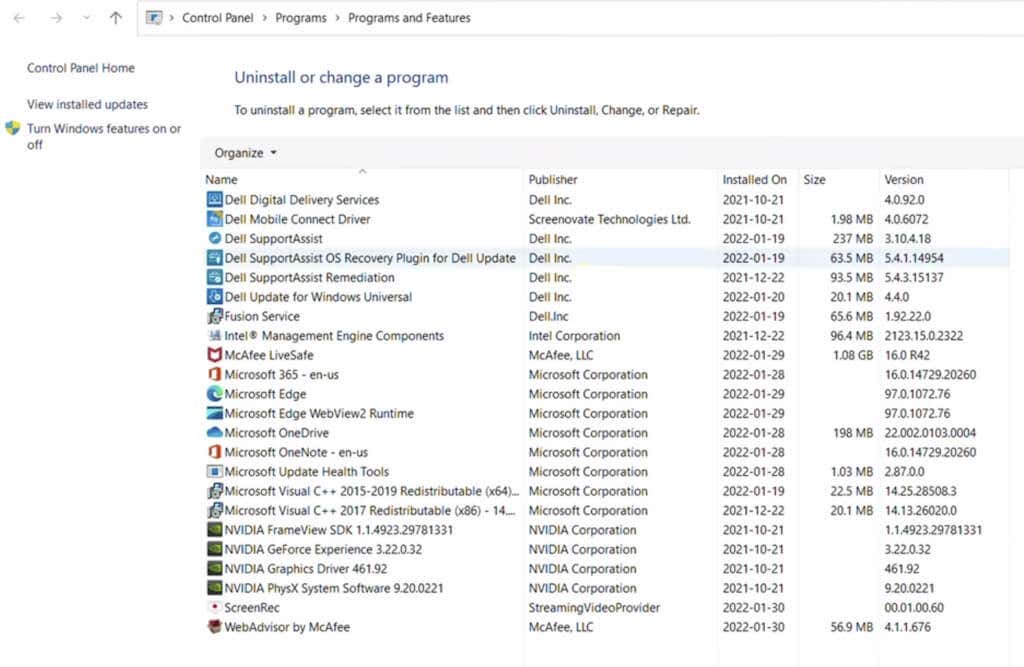Select Dell SupportAssist Remediation row

(x=607, y=278)
